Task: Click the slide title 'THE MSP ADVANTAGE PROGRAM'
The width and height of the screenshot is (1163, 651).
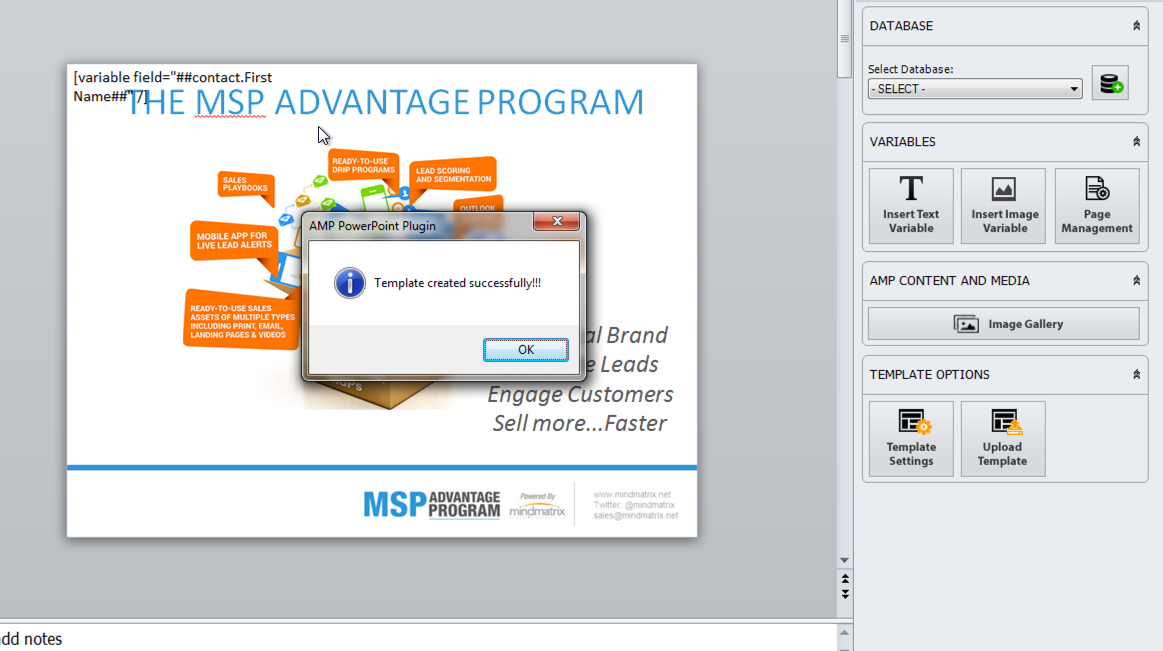Action: pyautogui.click(x=386, y=102)
